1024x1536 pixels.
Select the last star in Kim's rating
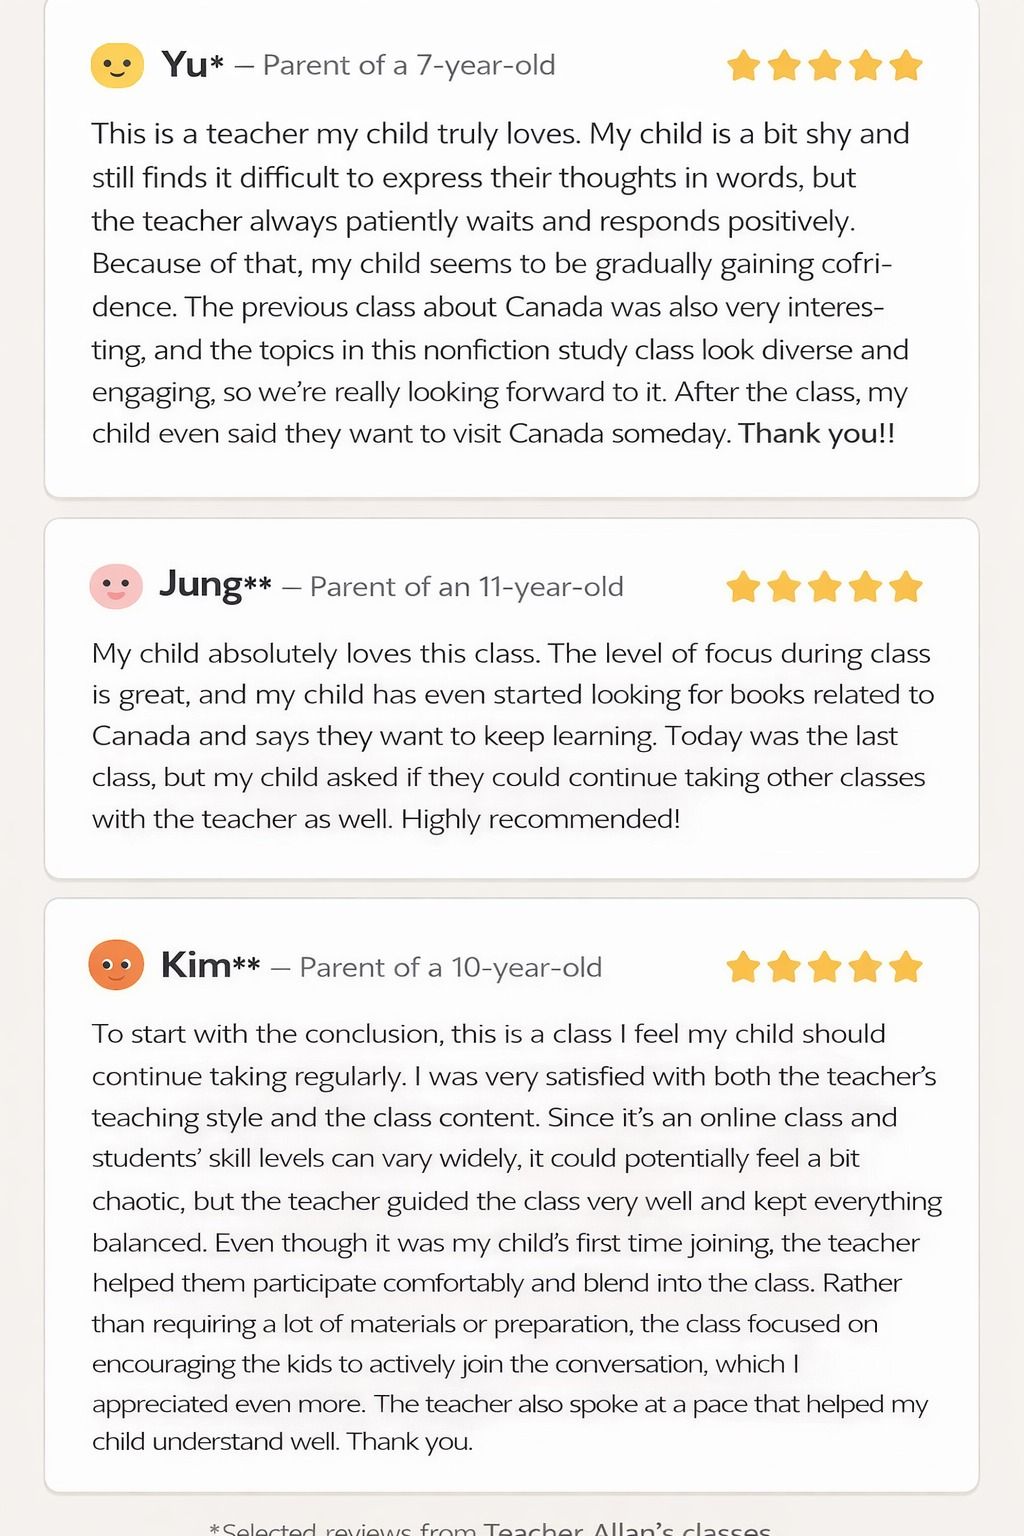(905, 967)
